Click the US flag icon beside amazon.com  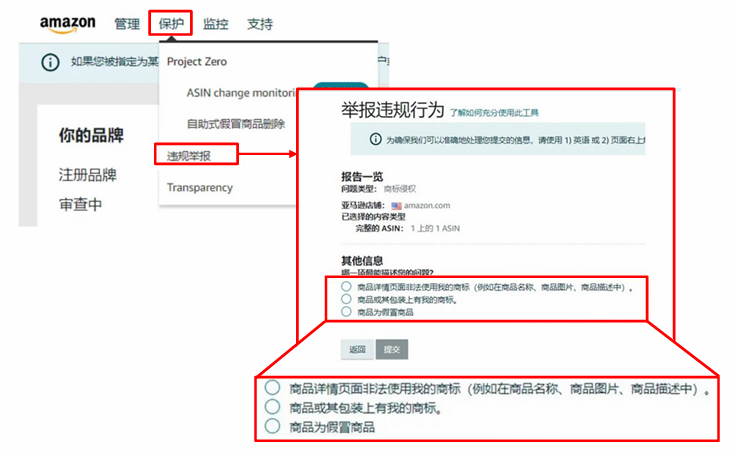396,206
